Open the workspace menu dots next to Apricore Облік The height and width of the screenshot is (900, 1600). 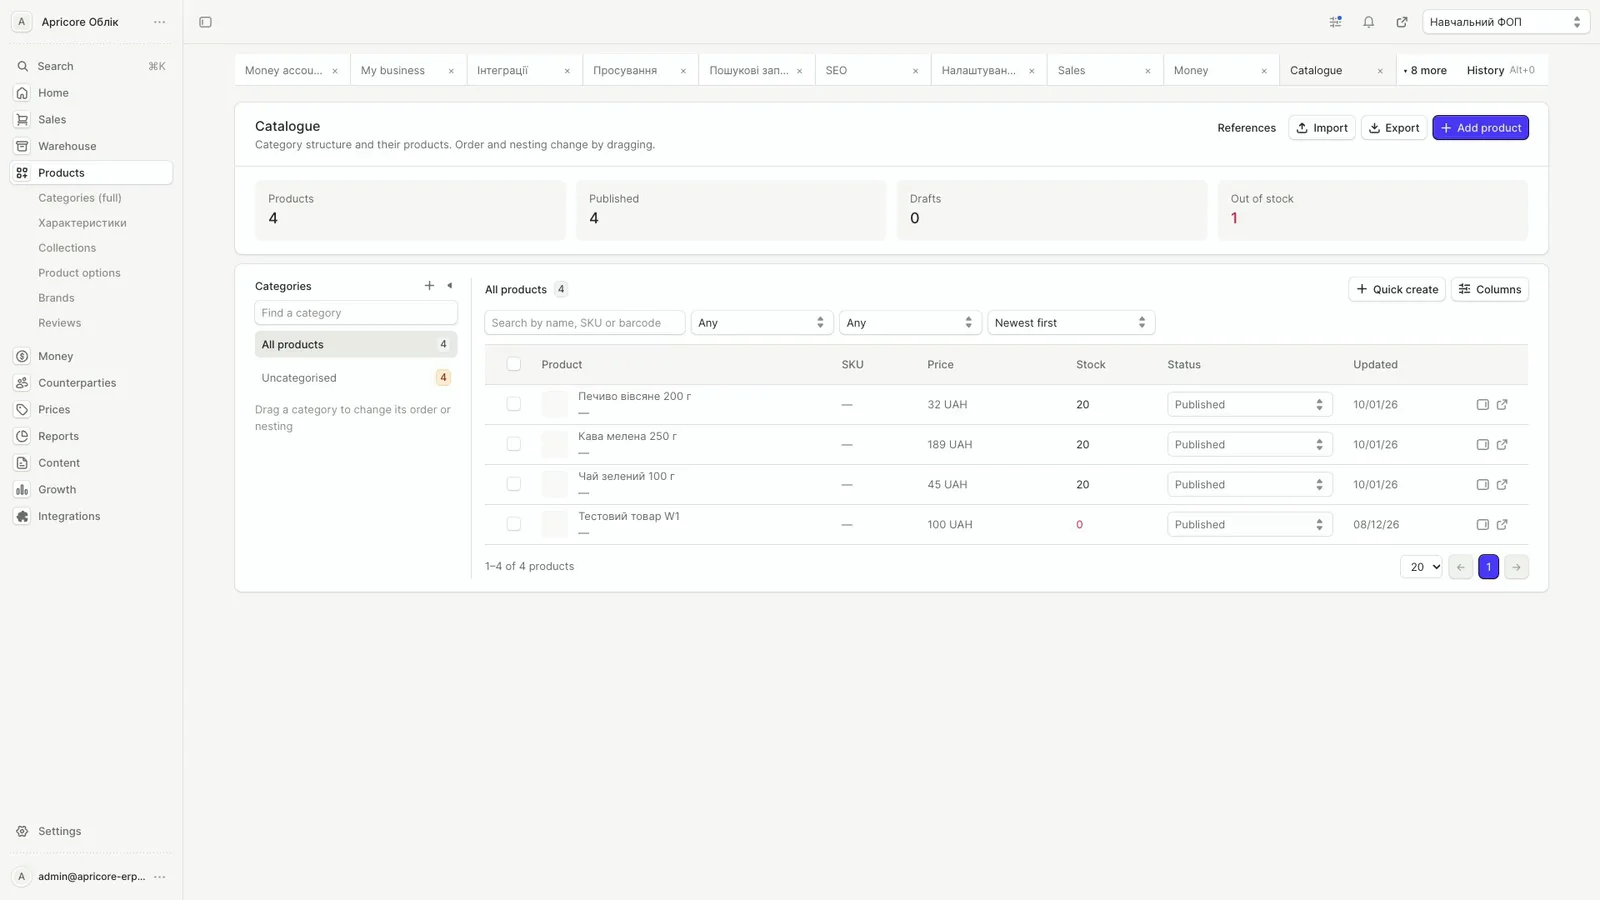[x=159, y=22]
